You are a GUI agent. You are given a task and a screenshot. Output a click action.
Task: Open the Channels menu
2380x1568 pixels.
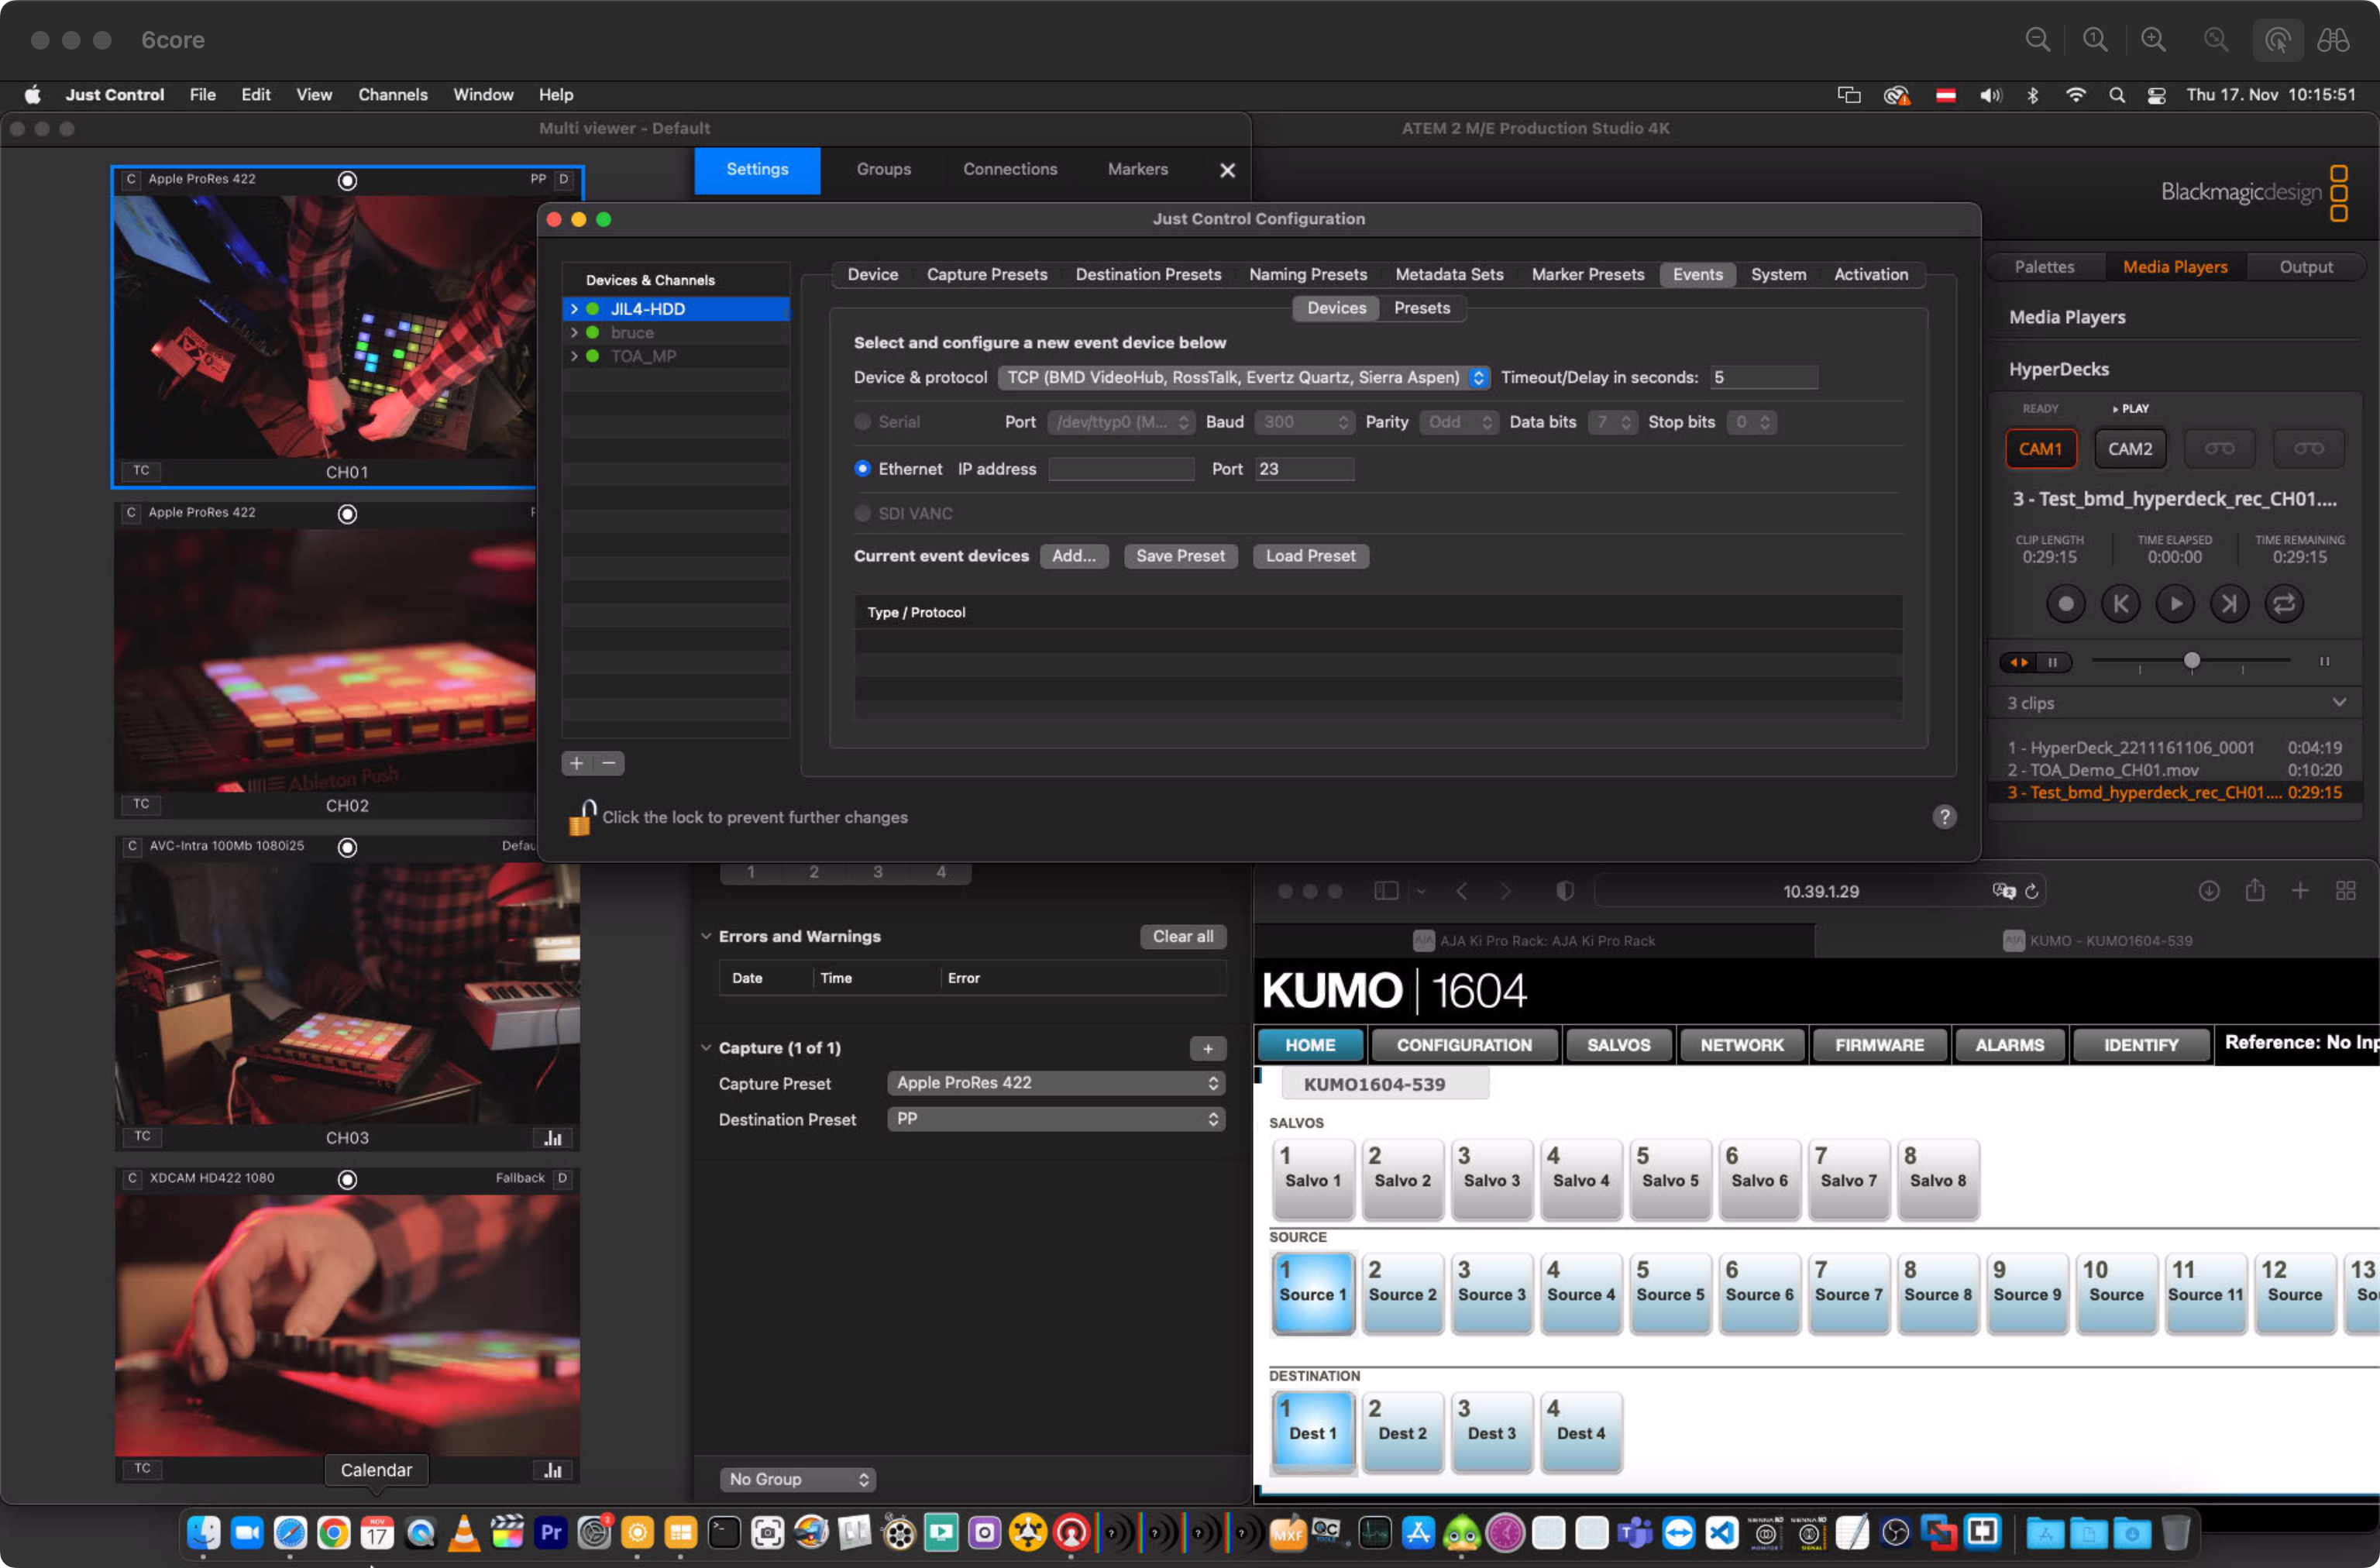tap(392, 95)
